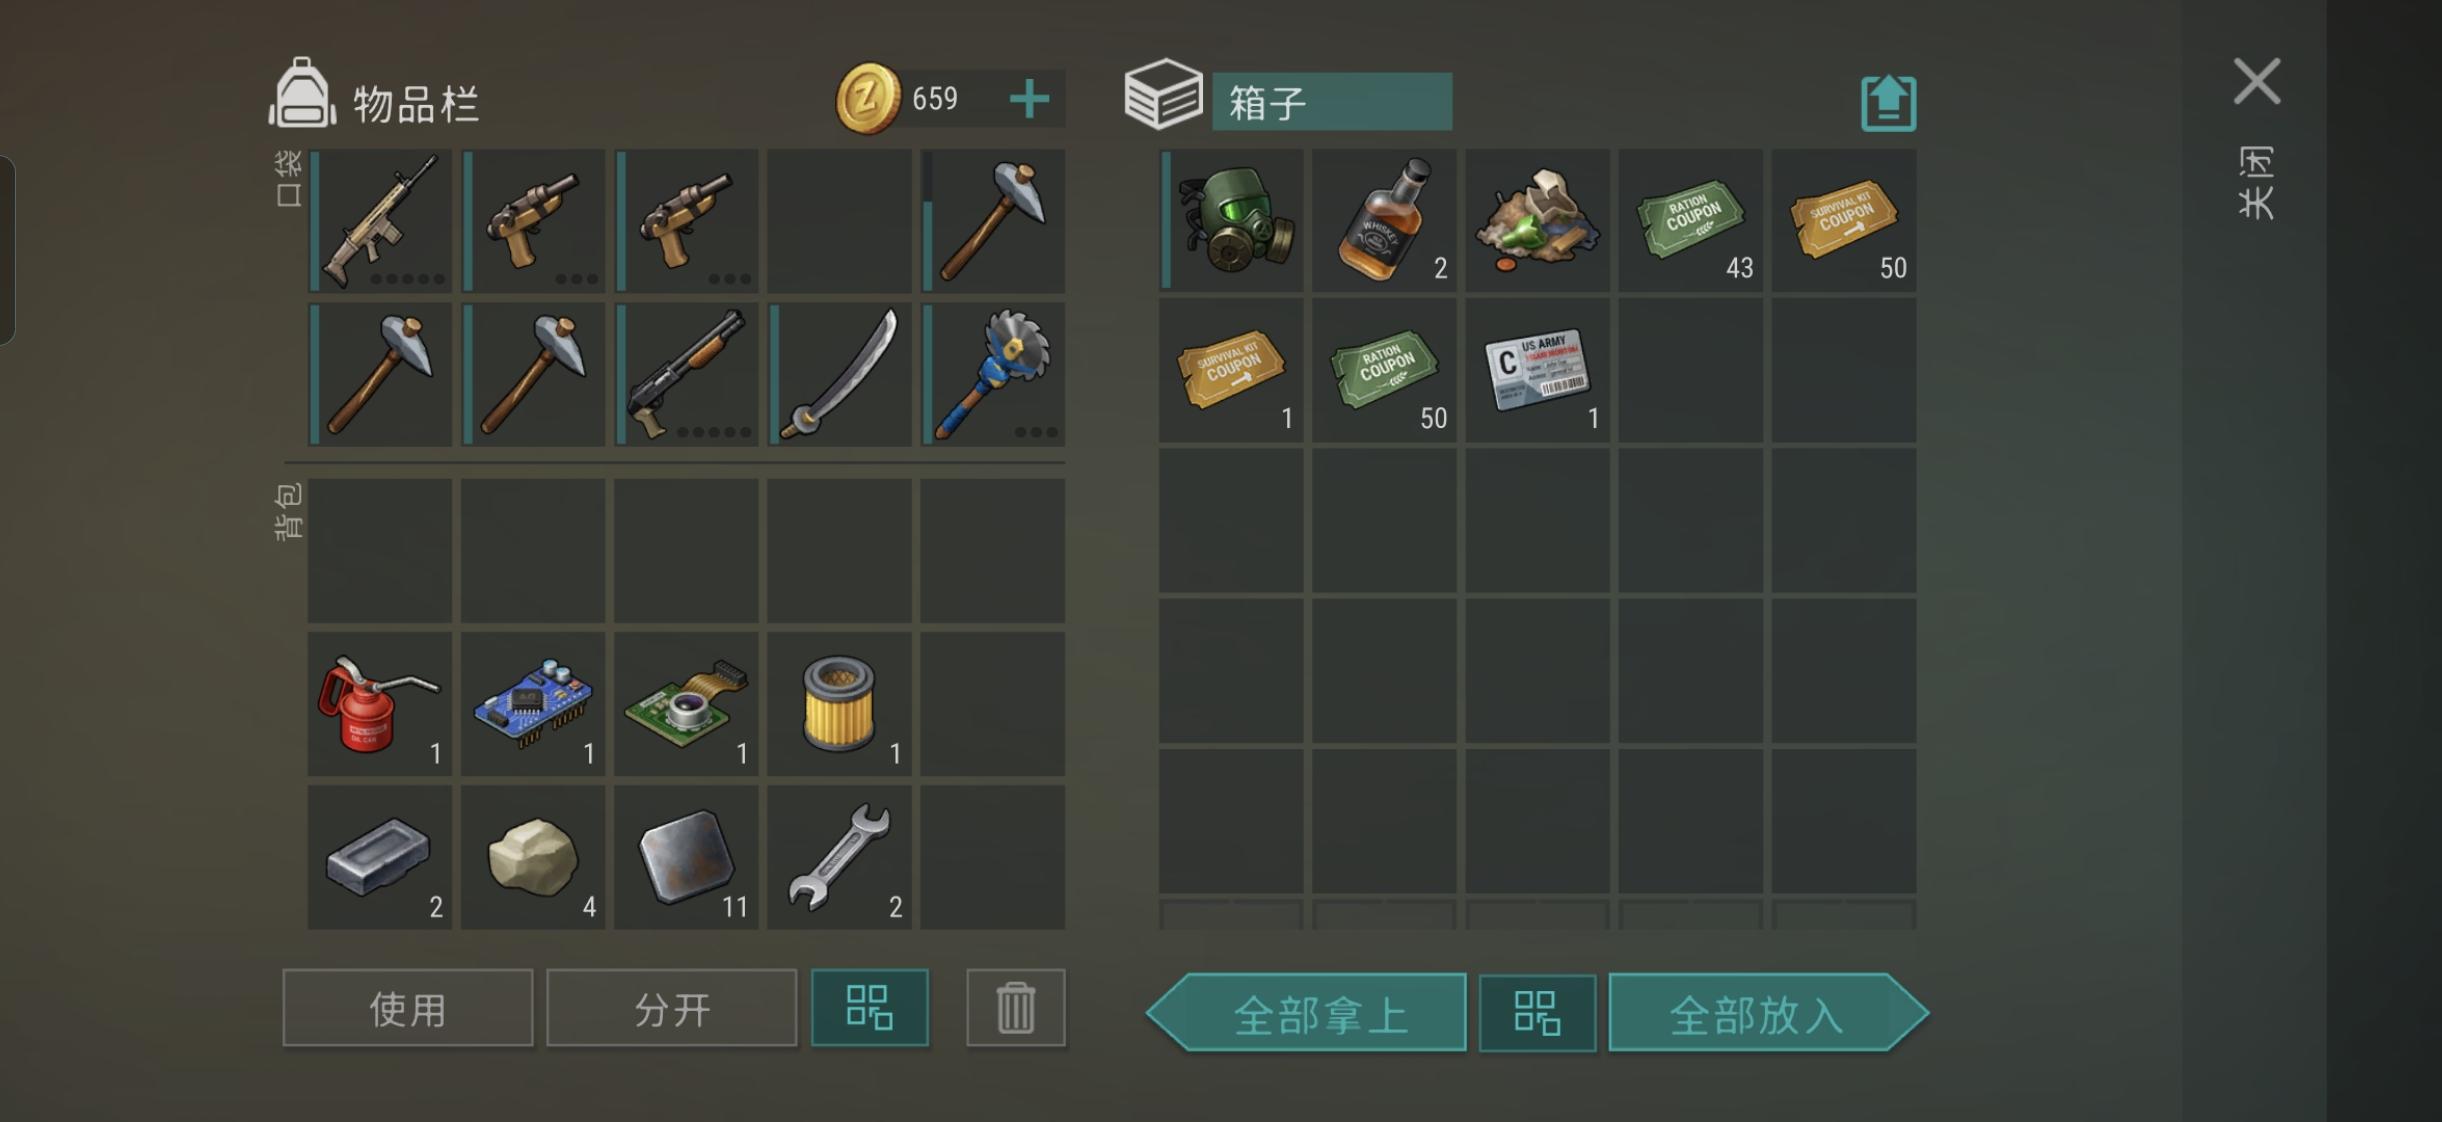The width and height of the screenshot is (2442, 1122).
Task: Click the chest upgrade arrow icon
Action: tap(1888, 103)
